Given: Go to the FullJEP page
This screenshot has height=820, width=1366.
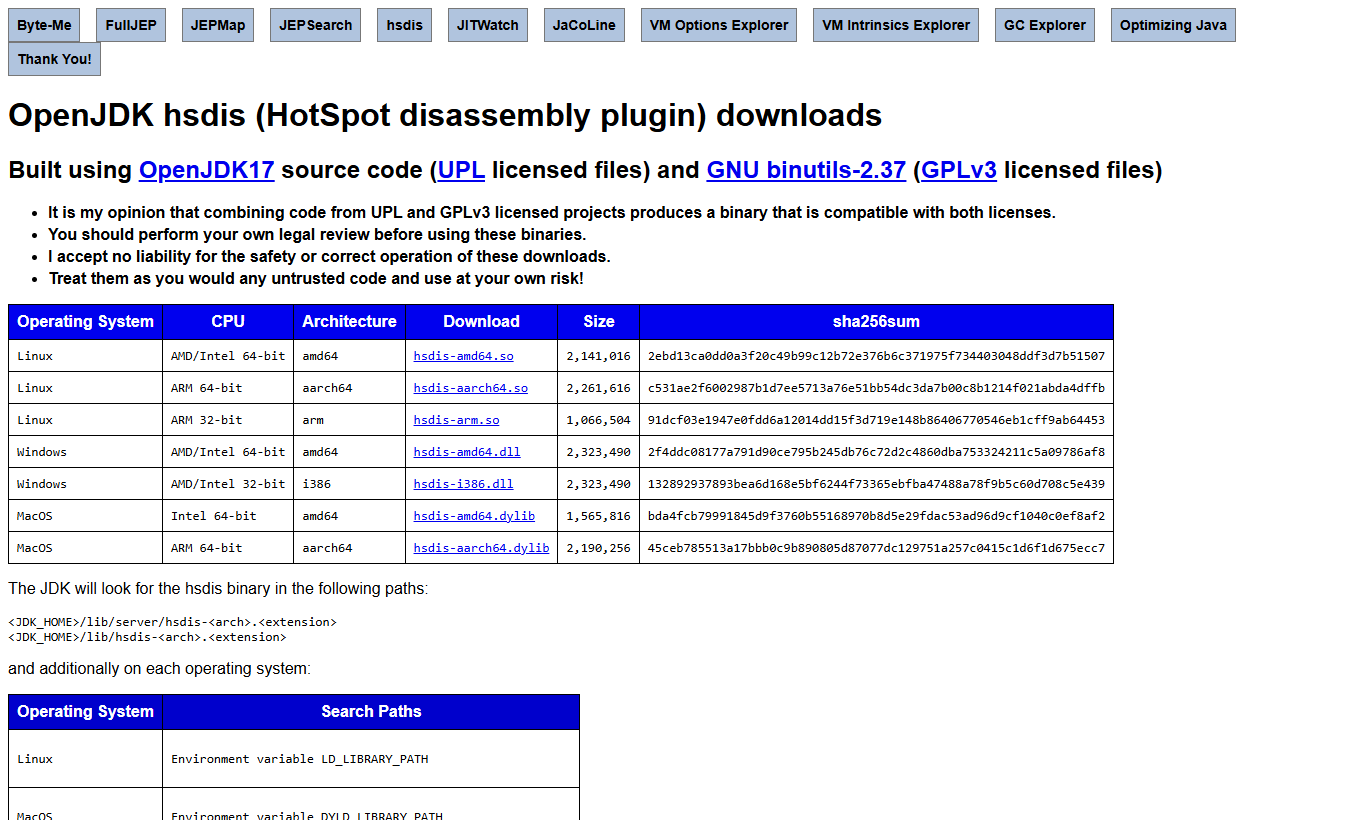Looking at the screenshot, I should 131,25.
